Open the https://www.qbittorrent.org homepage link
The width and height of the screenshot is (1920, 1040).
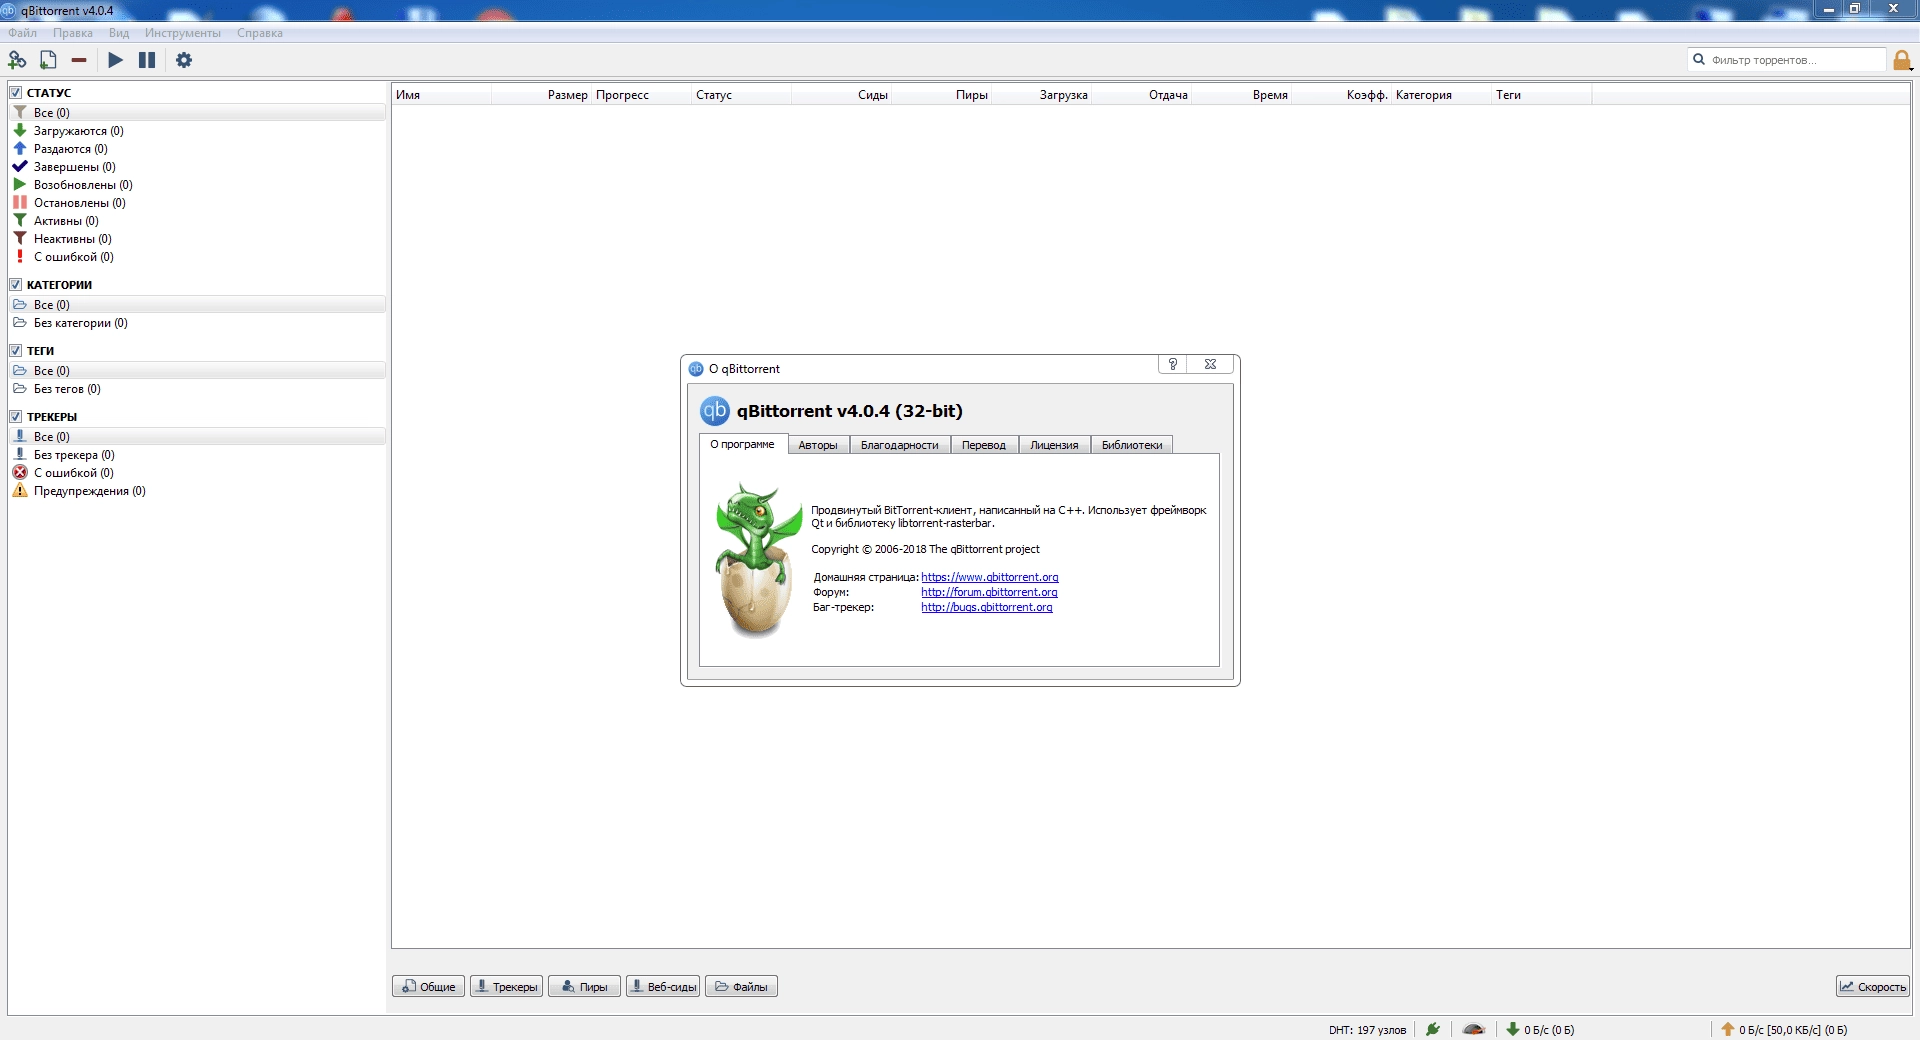[x=990, y=577]
